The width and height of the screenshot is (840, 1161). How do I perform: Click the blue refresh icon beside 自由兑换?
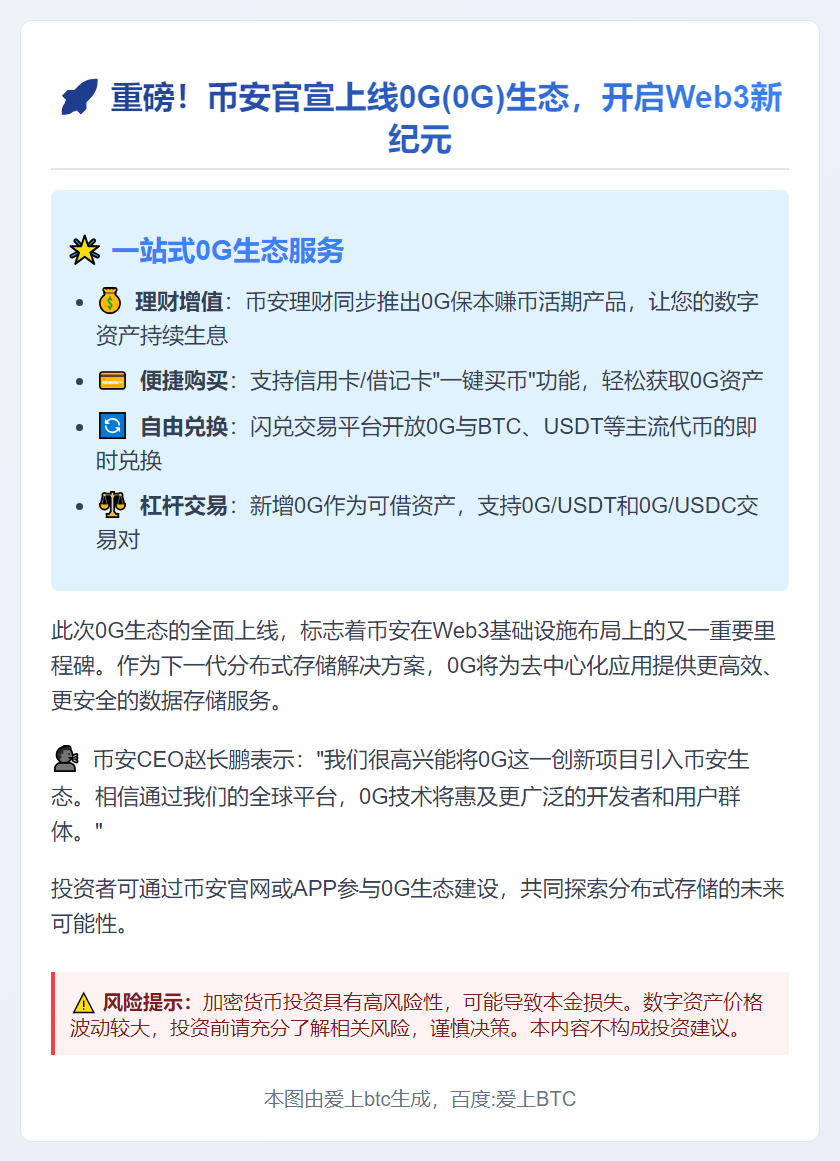(113, 426)
